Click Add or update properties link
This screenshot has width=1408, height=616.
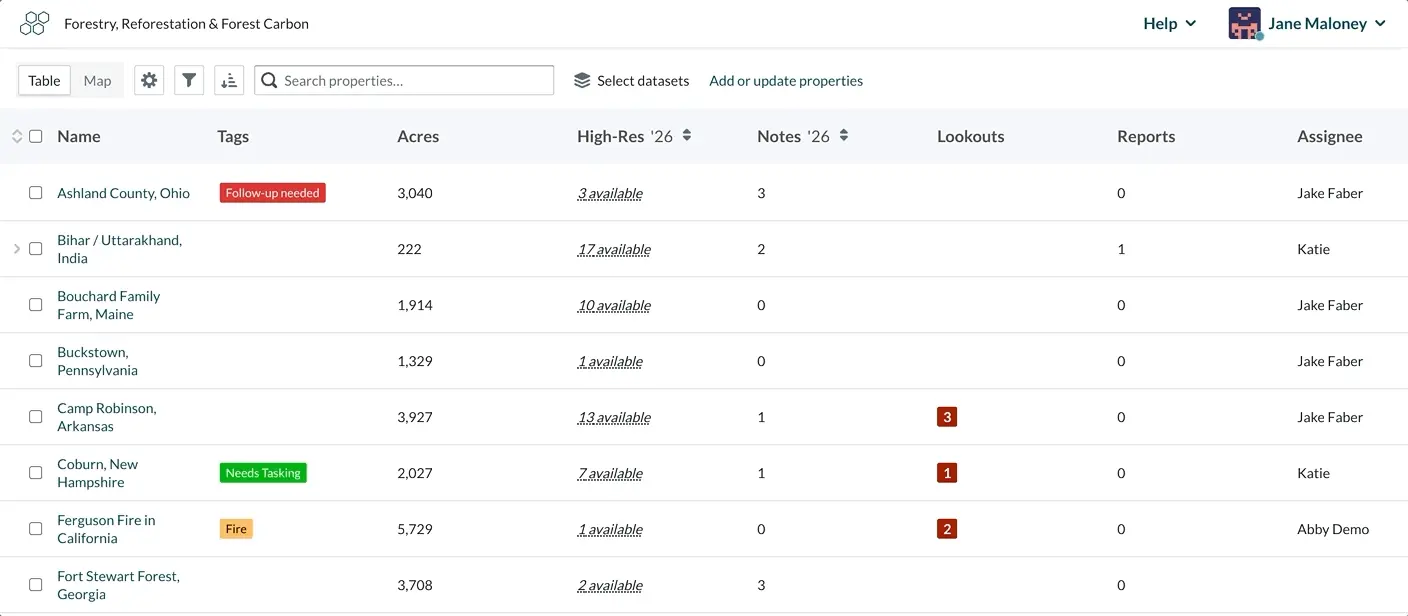pyautogui.click(x=786, y=81)
